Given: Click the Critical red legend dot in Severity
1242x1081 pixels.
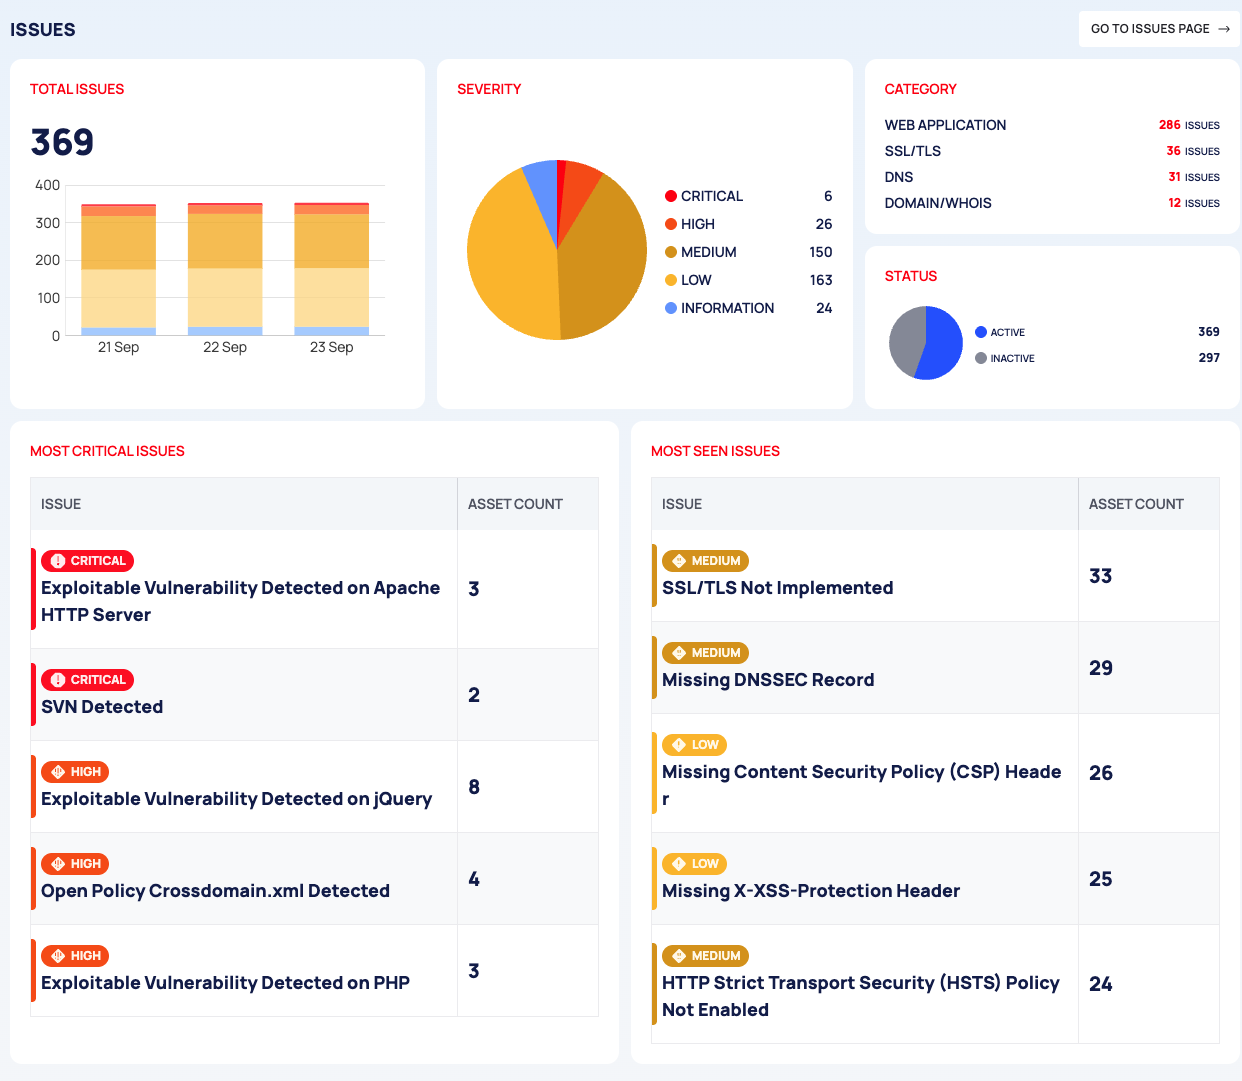Looking at the screenshot, I should [671, 196].
